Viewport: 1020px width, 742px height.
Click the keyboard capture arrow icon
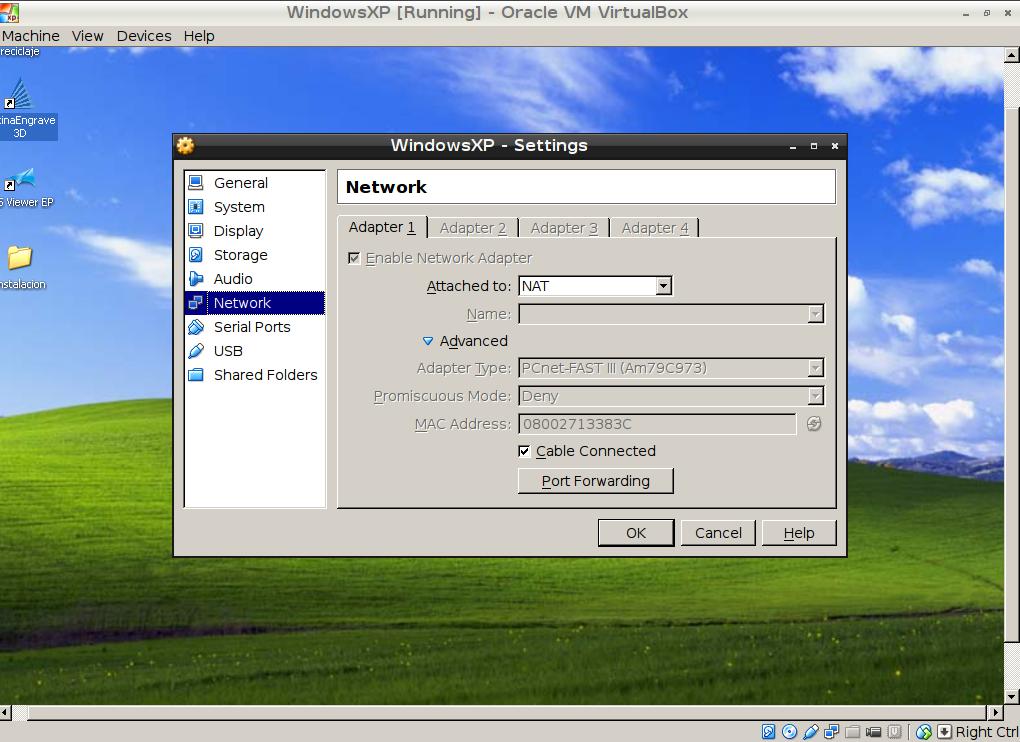click(x=944, y=732)
